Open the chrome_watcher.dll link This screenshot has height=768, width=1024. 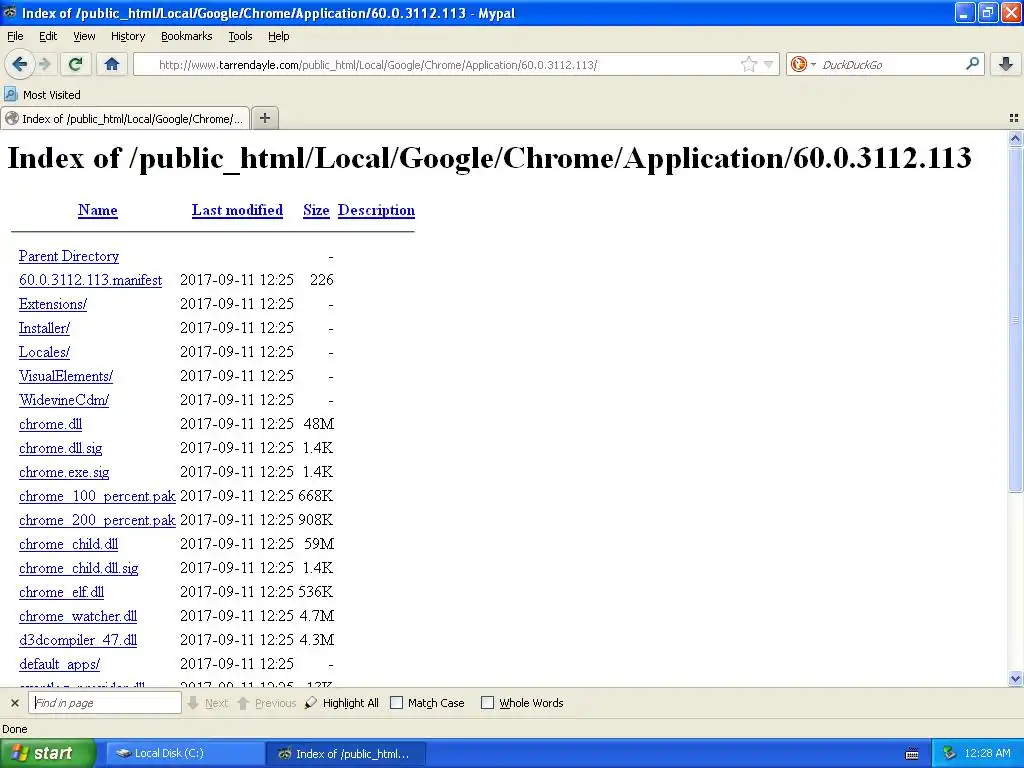78,616
